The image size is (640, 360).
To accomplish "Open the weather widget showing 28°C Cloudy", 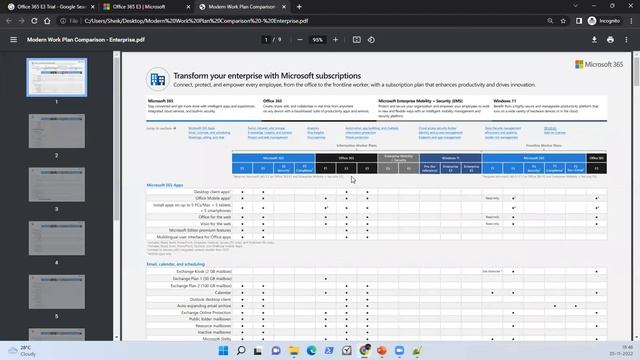I will coord(22,351).
